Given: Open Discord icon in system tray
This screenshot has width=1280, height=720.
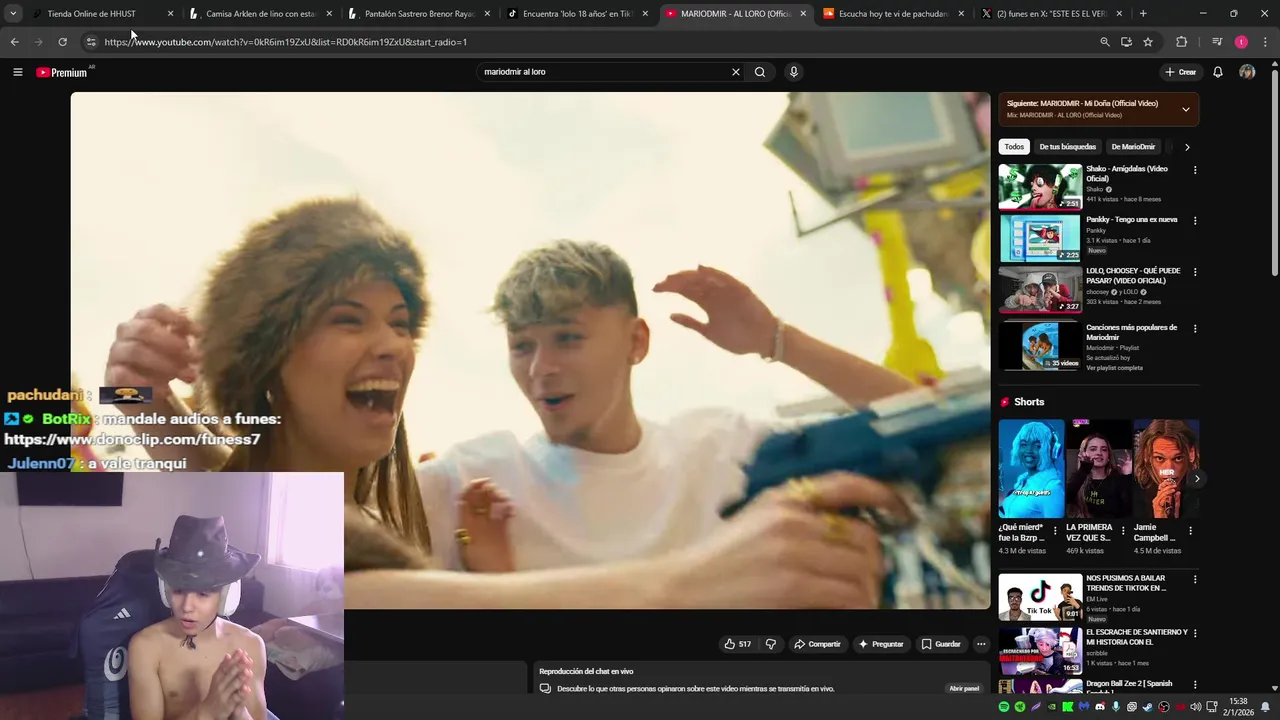Looking at the screenshot, I should tap(1100, 707).
